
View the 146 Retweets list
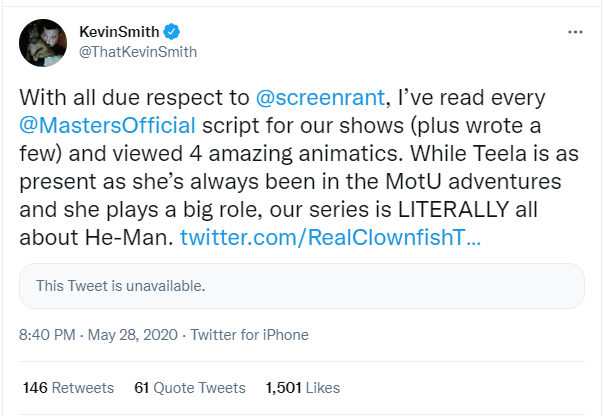pyautogui.click(x=68, y=388)
